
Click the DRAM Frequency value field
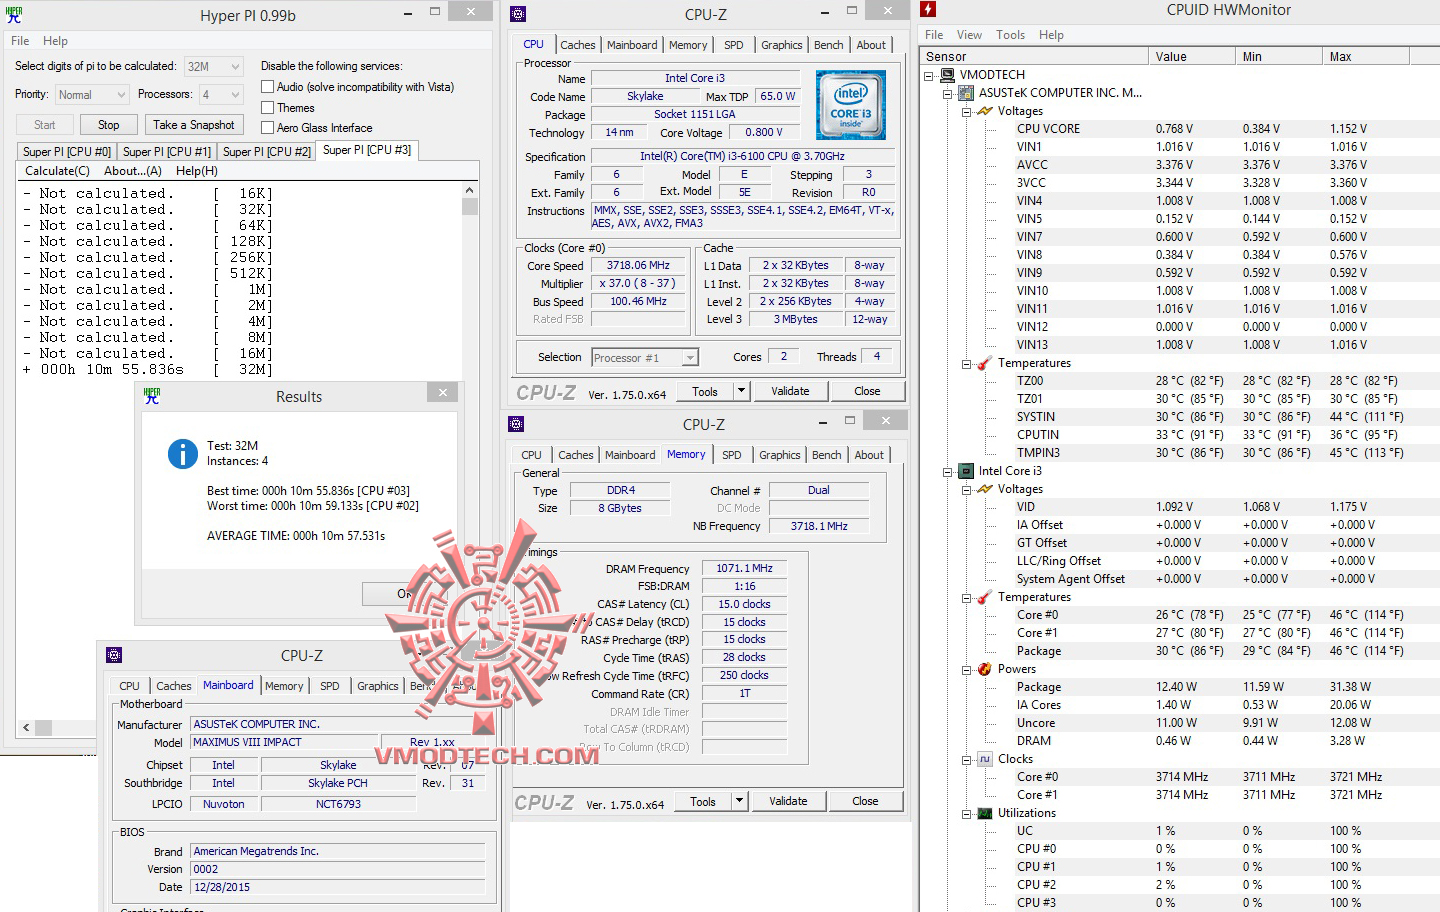click(744, 568)
